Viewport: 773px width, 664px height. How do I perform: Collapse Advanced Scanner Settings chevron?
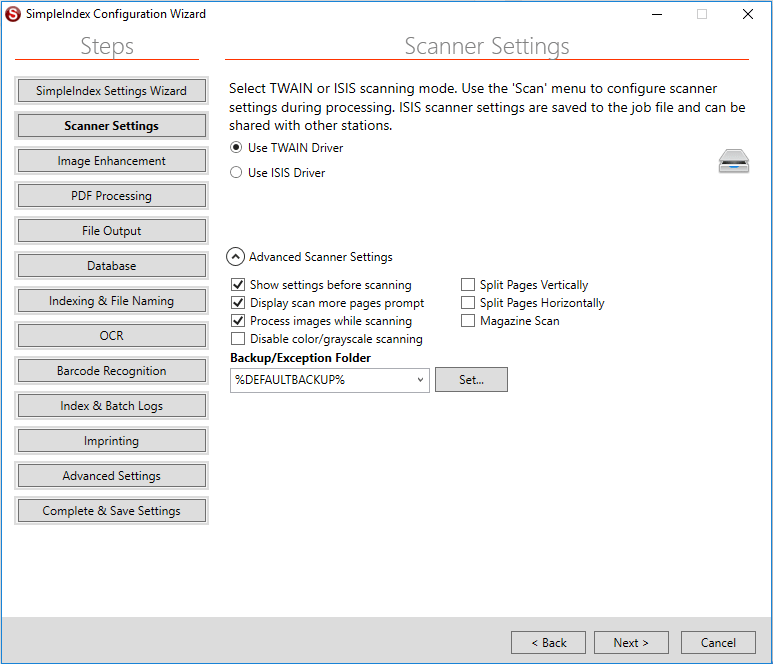235,257
